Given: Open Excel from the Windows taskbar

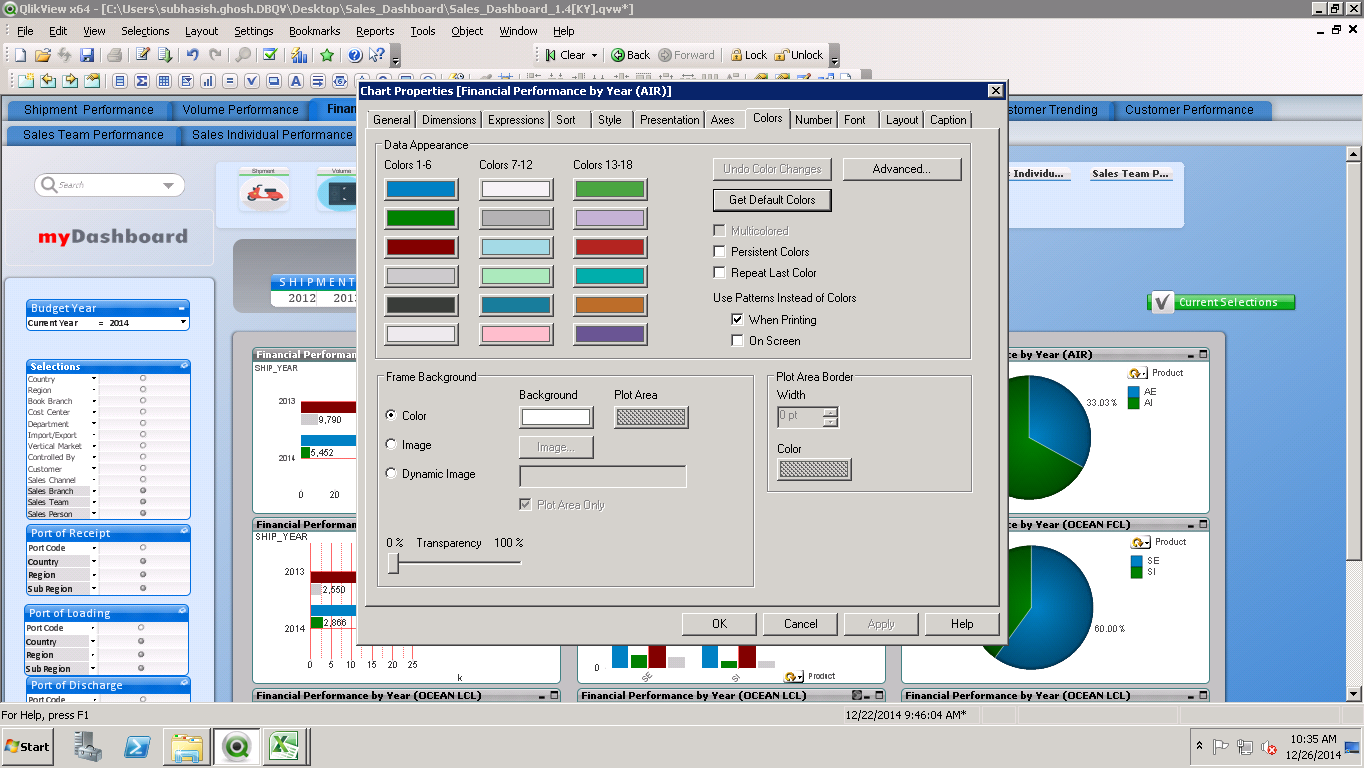Looking at the screenshot, I should click(285, 746).
